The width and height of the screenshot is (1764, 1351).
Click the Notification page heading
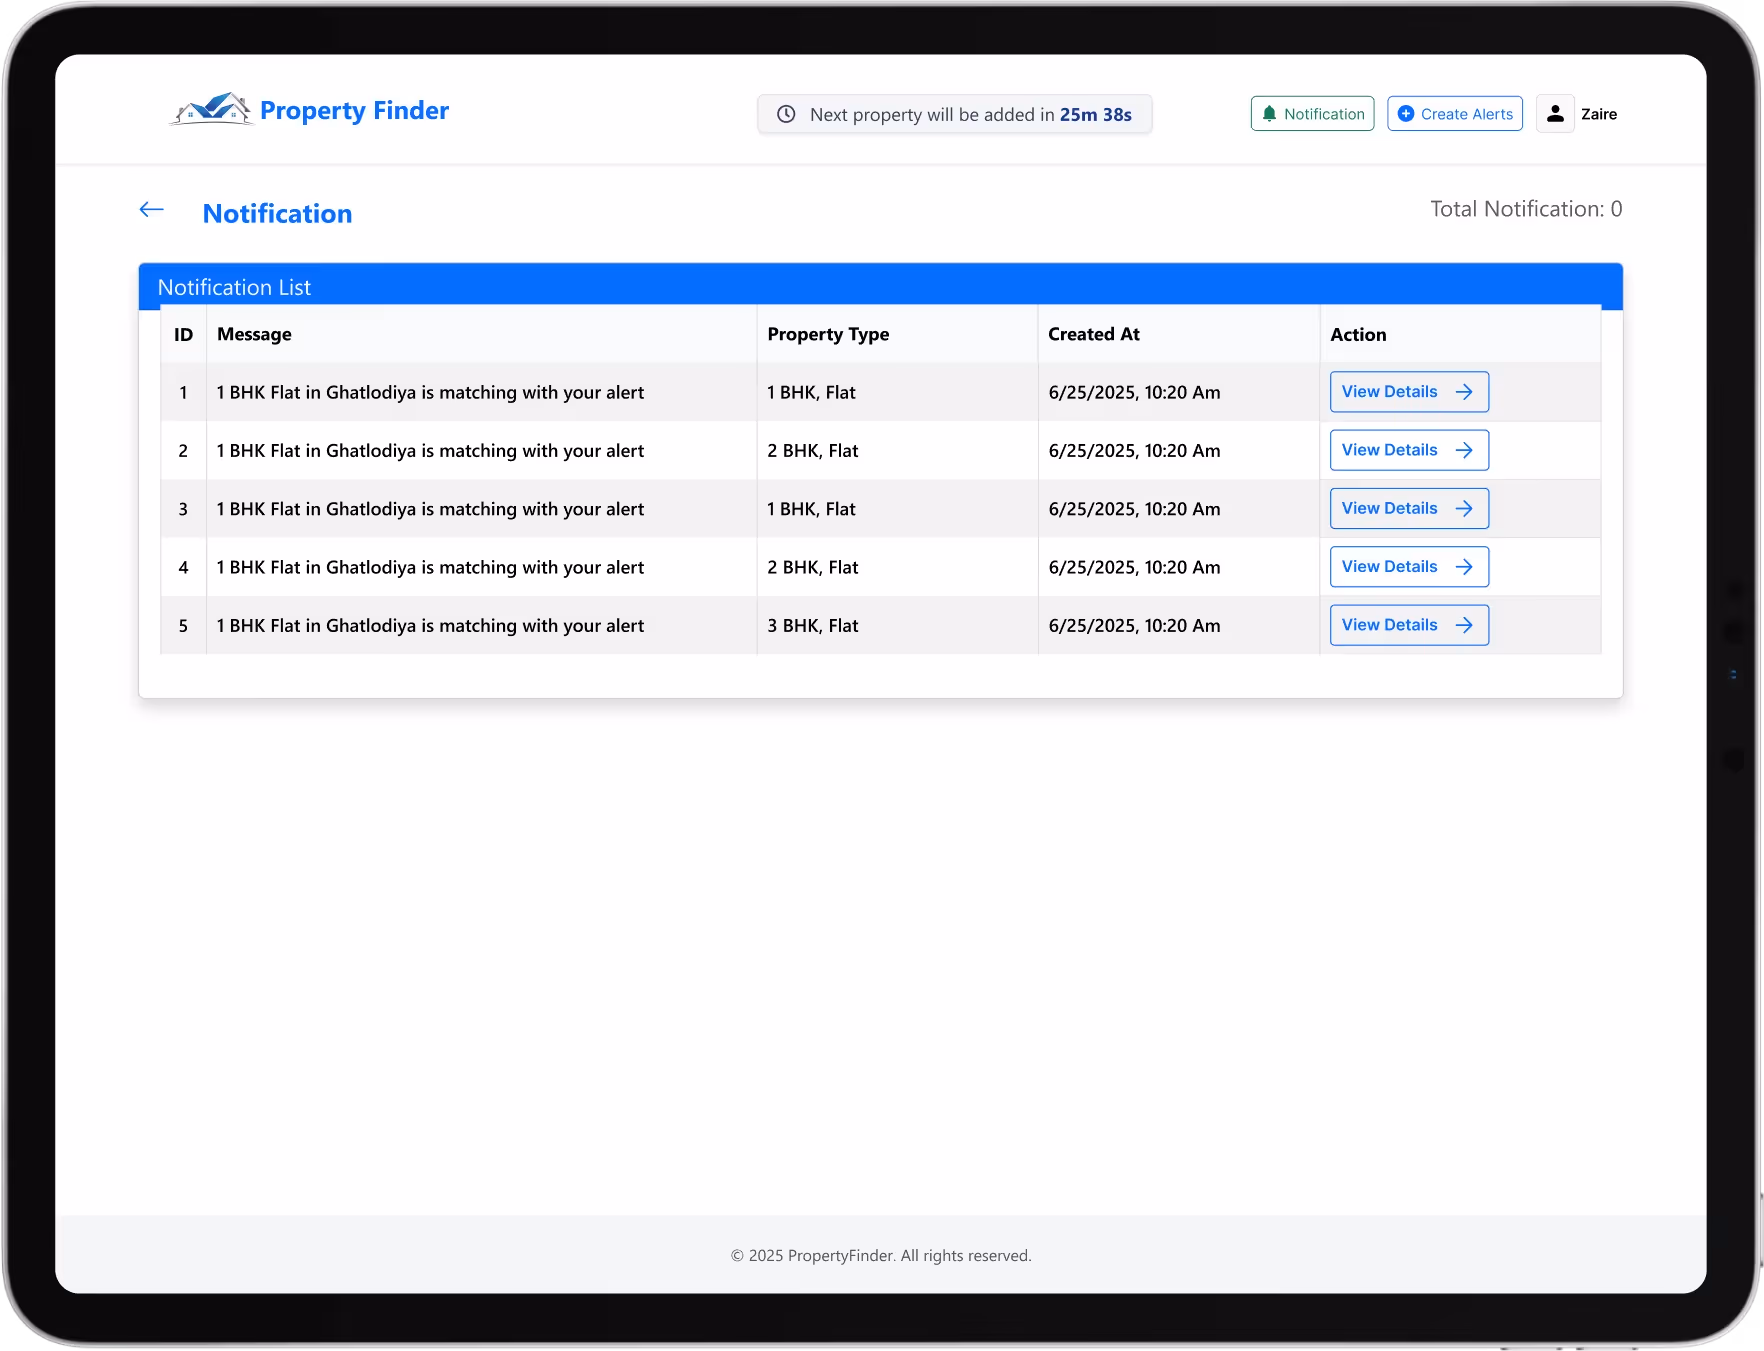(277, 214)
